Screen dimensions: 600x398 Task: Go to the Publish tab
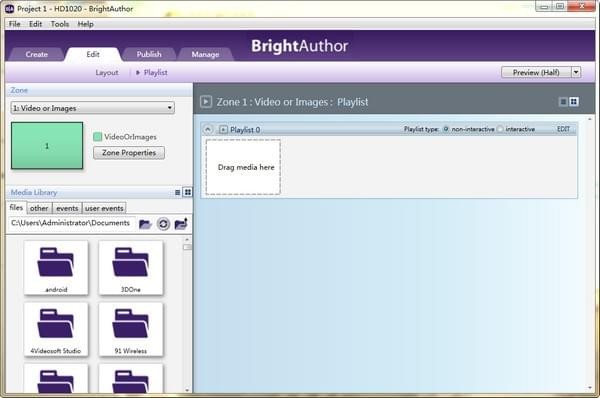[x=149, y=54]
